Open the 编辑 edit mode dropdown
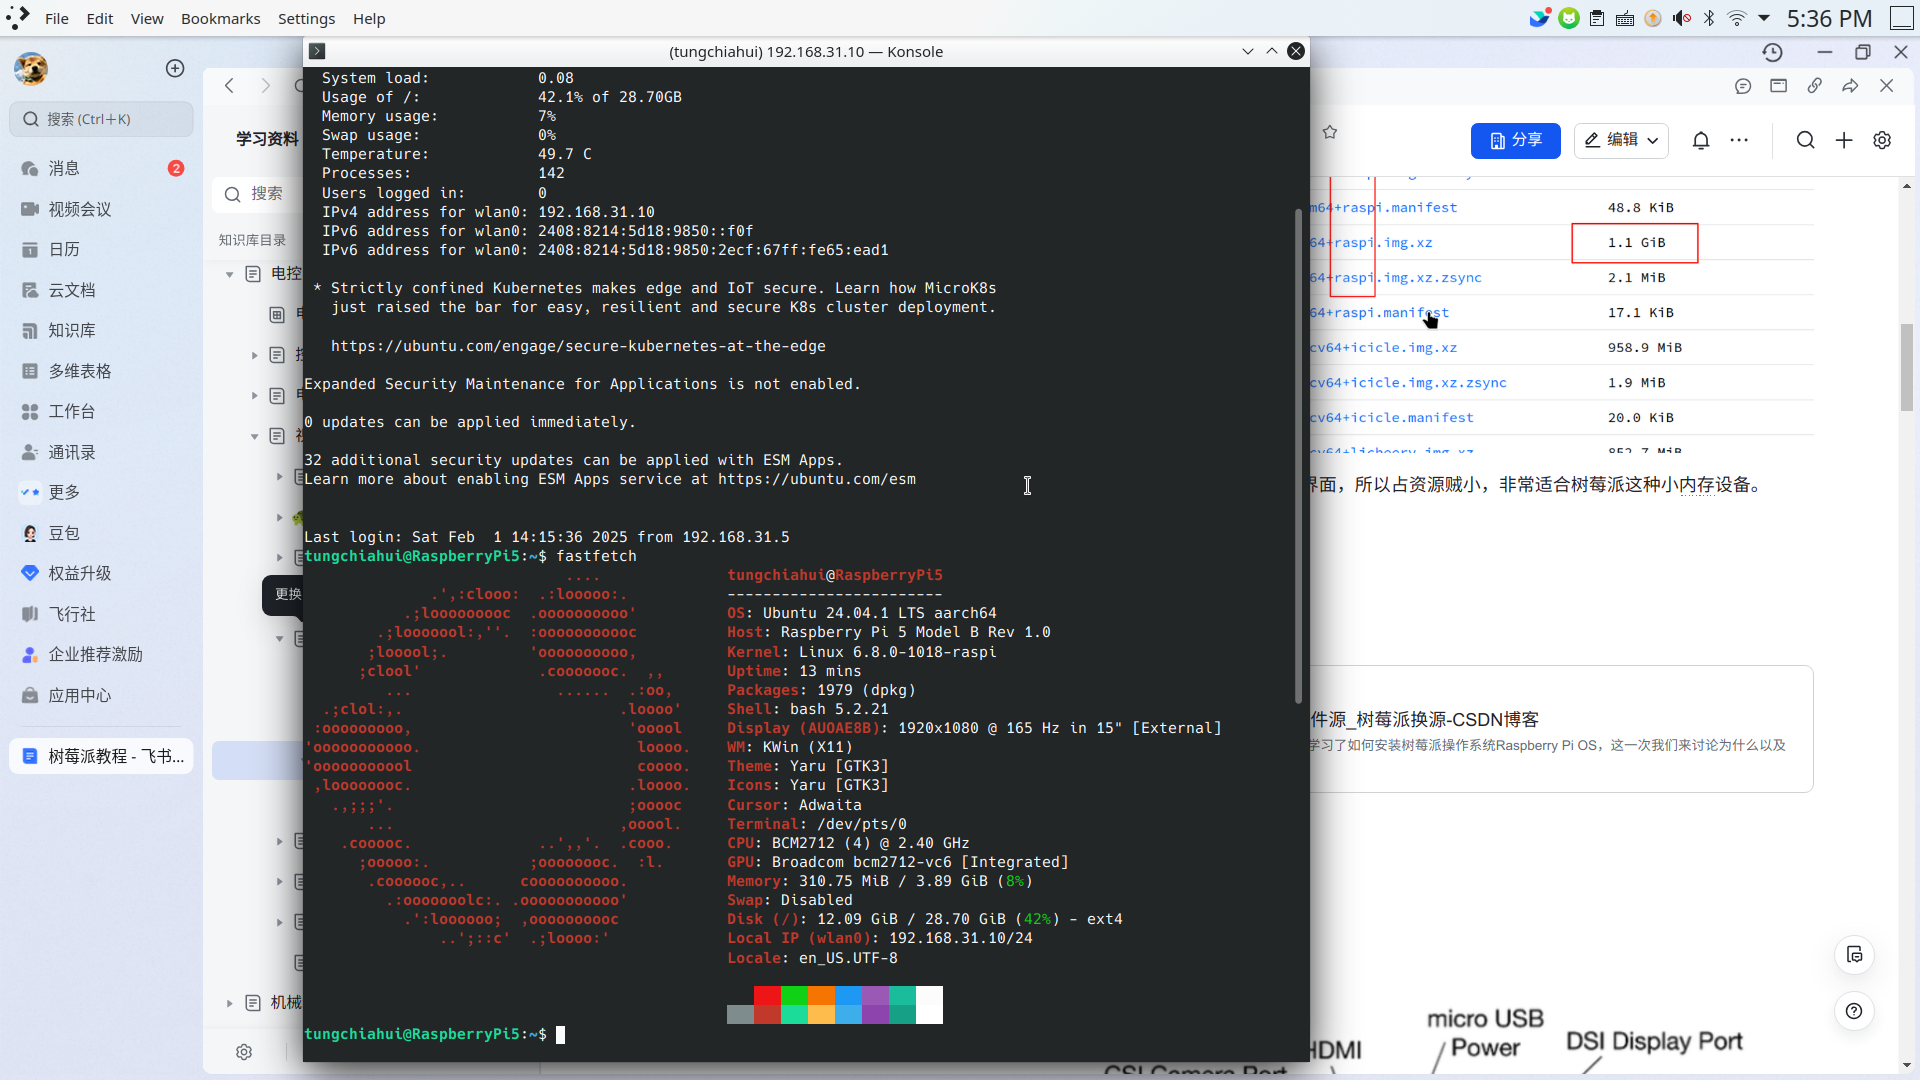This screenshot has width=1920, height=1080. click(x=1621, y=140)
